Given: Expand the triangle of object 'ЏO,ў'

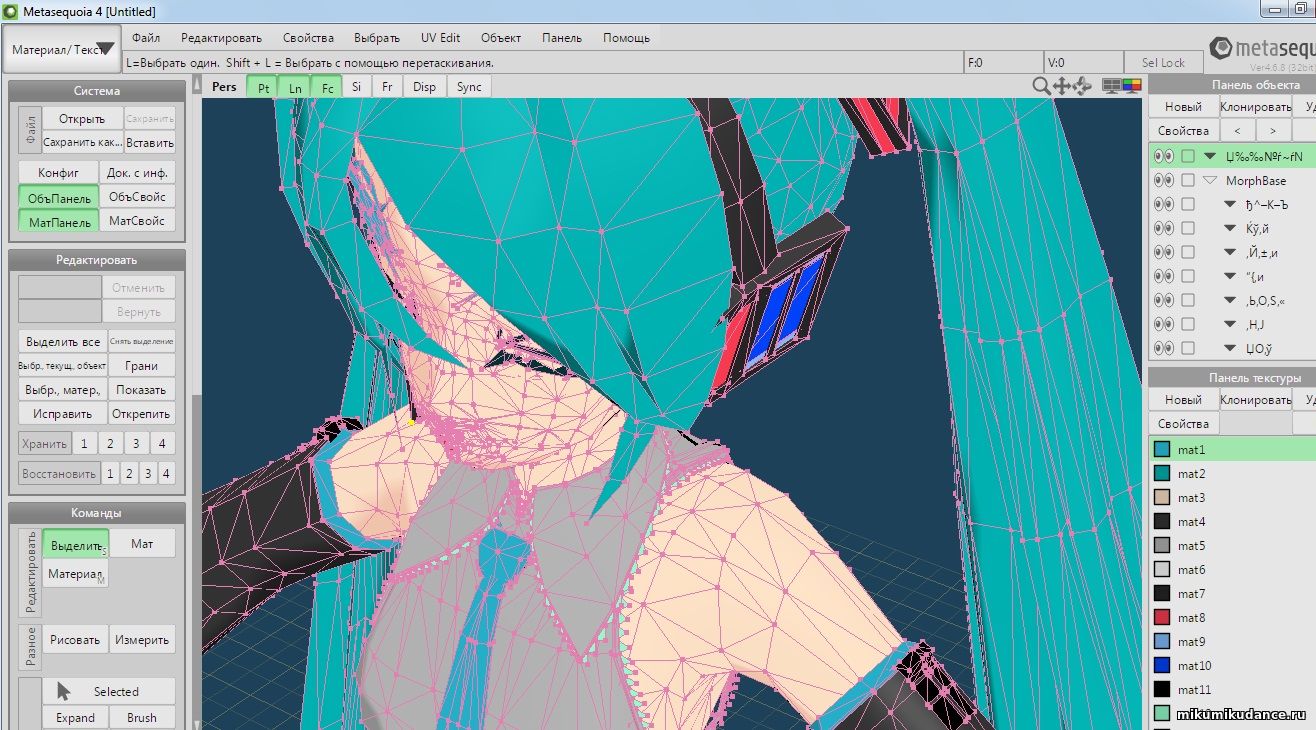Looking at the screenshot, I should [x=1230, y=349].
